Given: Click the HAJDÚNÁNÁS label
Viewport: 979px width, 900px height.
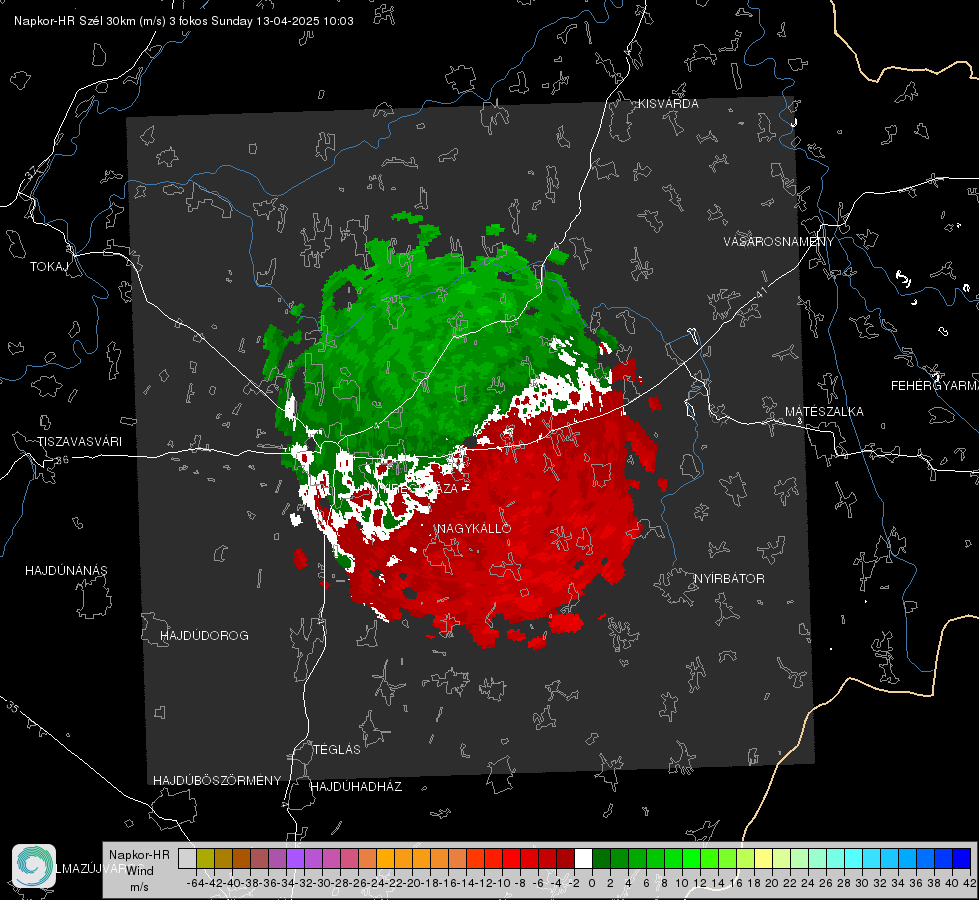Looking at the screenshot, I should tap(66, 570).
